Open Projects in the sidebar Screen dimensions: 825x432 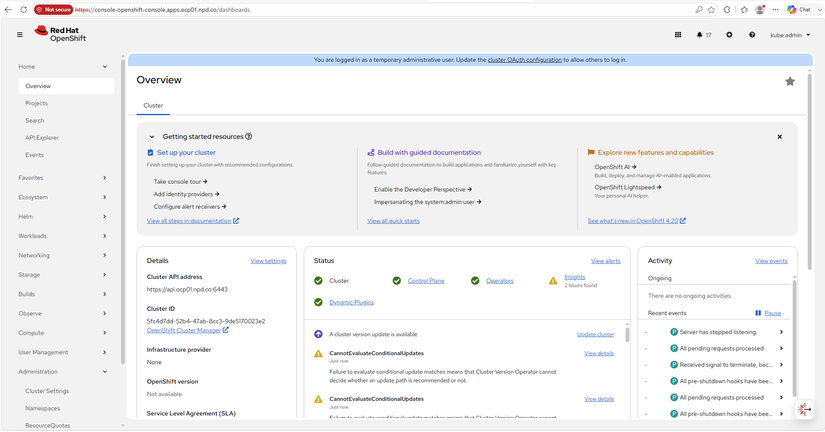coord(36,103)
